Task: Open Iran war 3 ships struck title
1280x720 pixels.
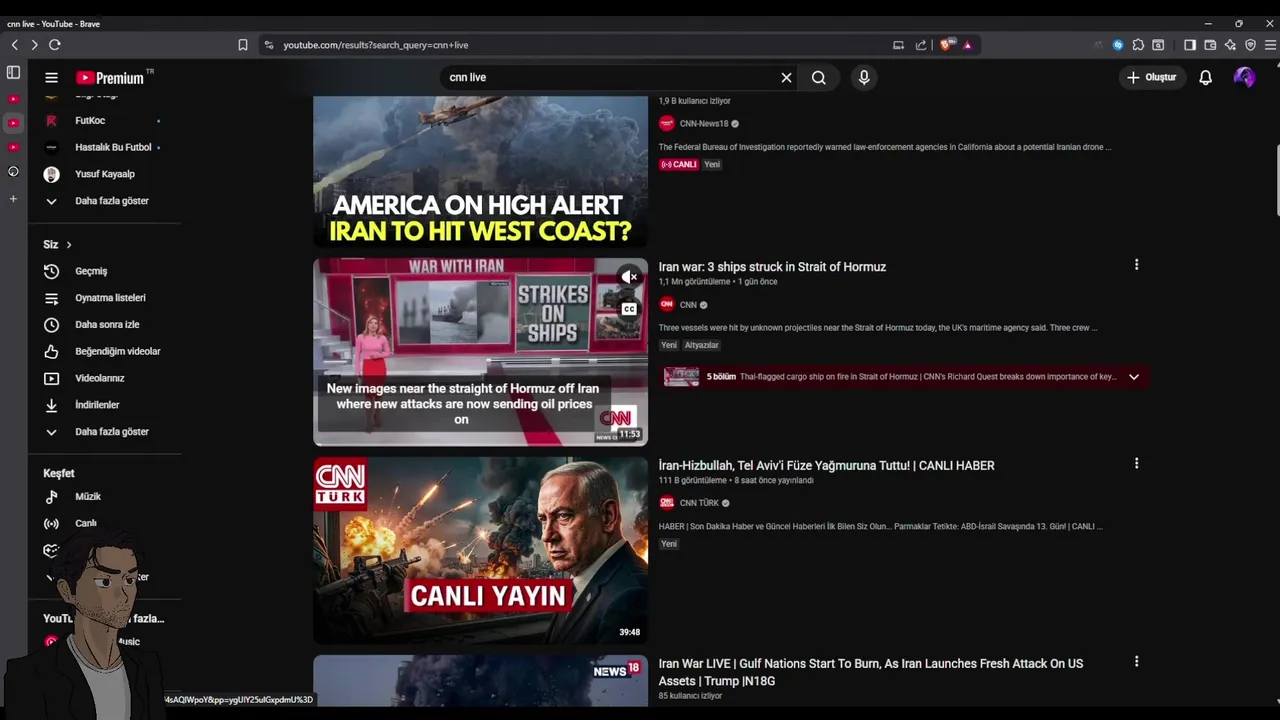Action: point(772,267)
